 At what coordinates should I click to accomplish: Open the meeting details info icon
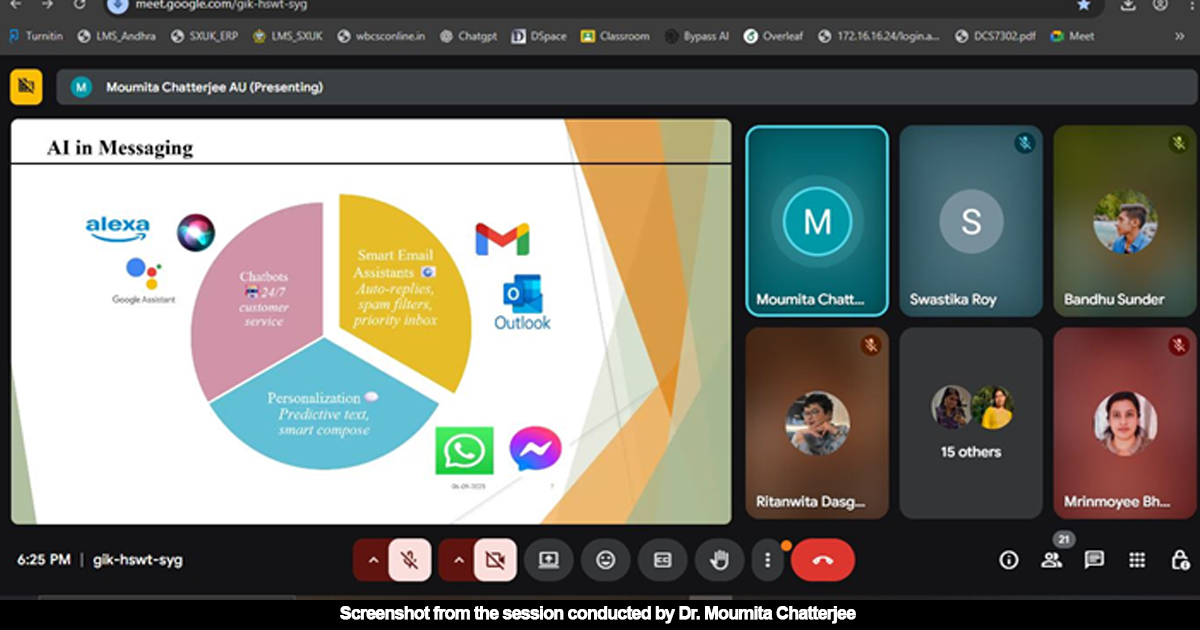[x=1008, y=560]
